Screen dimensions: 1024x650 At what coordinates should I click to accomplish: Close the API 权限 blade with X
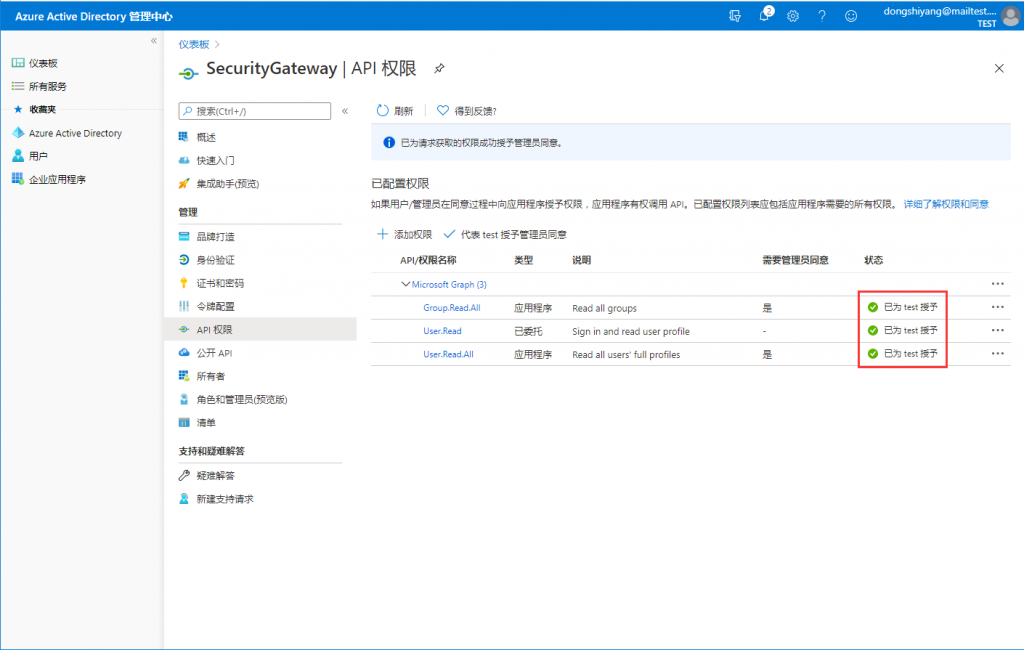999,69
